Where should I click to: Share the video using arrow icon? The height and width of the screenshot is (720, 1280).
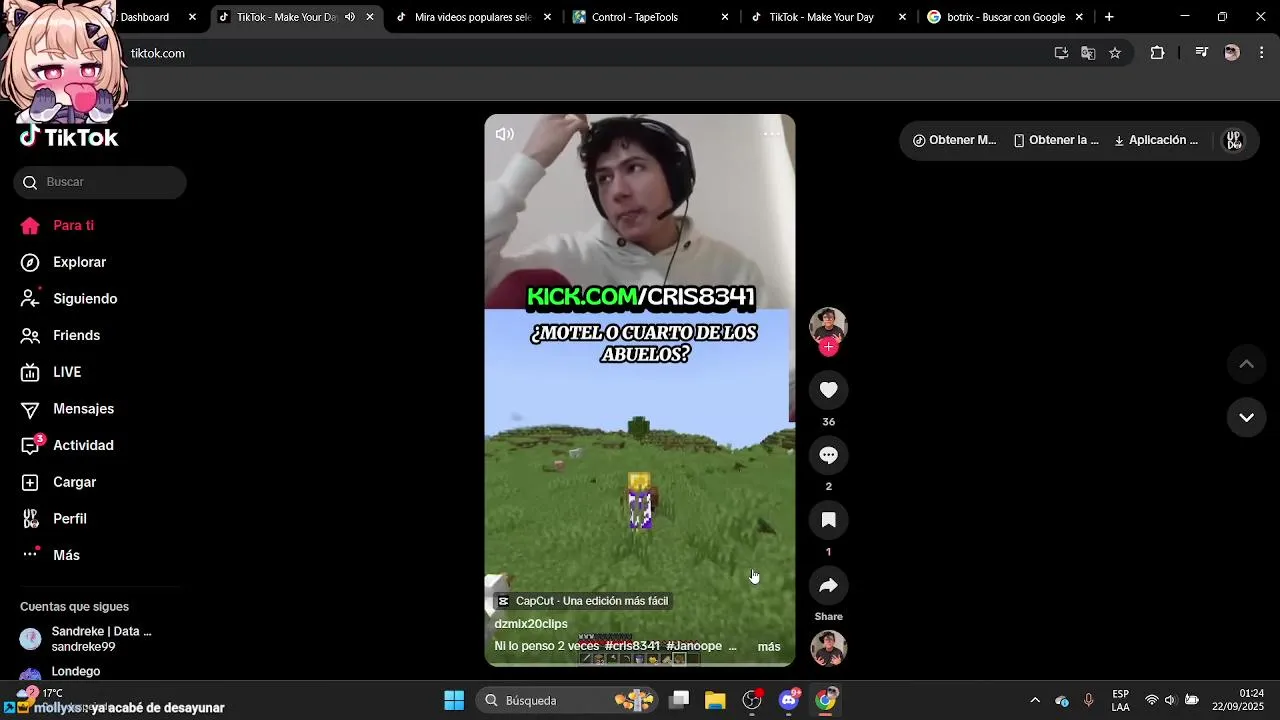coord(828,585)
